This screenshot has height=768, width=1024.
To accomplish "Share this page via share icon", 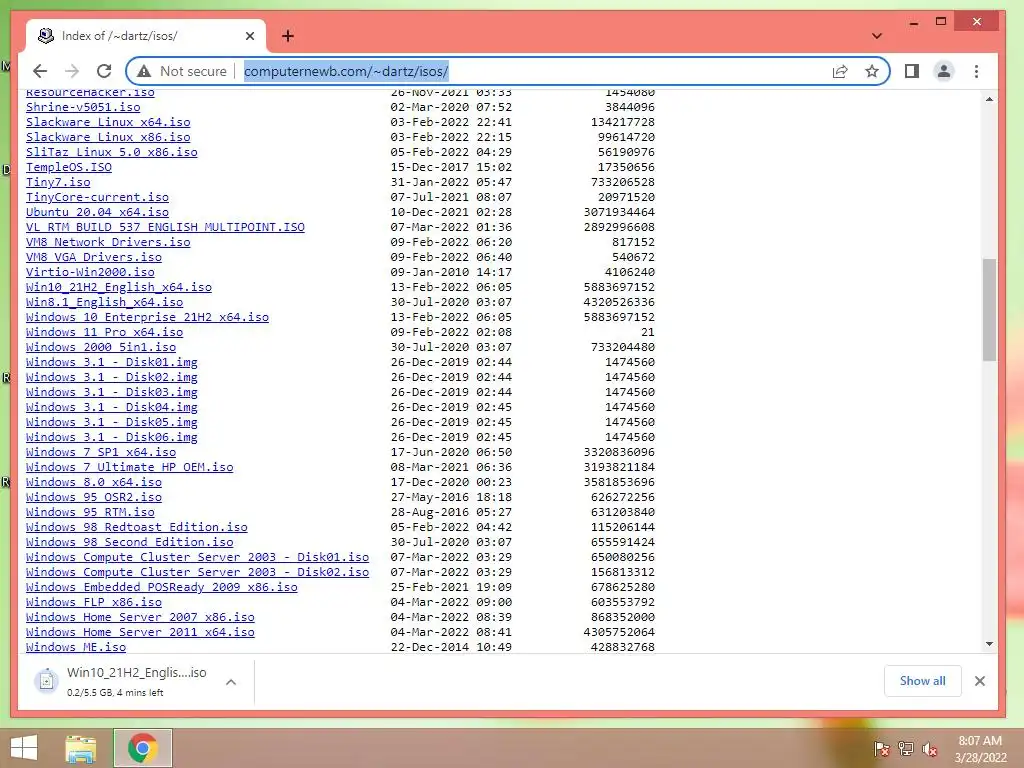I will pos(840,71).
